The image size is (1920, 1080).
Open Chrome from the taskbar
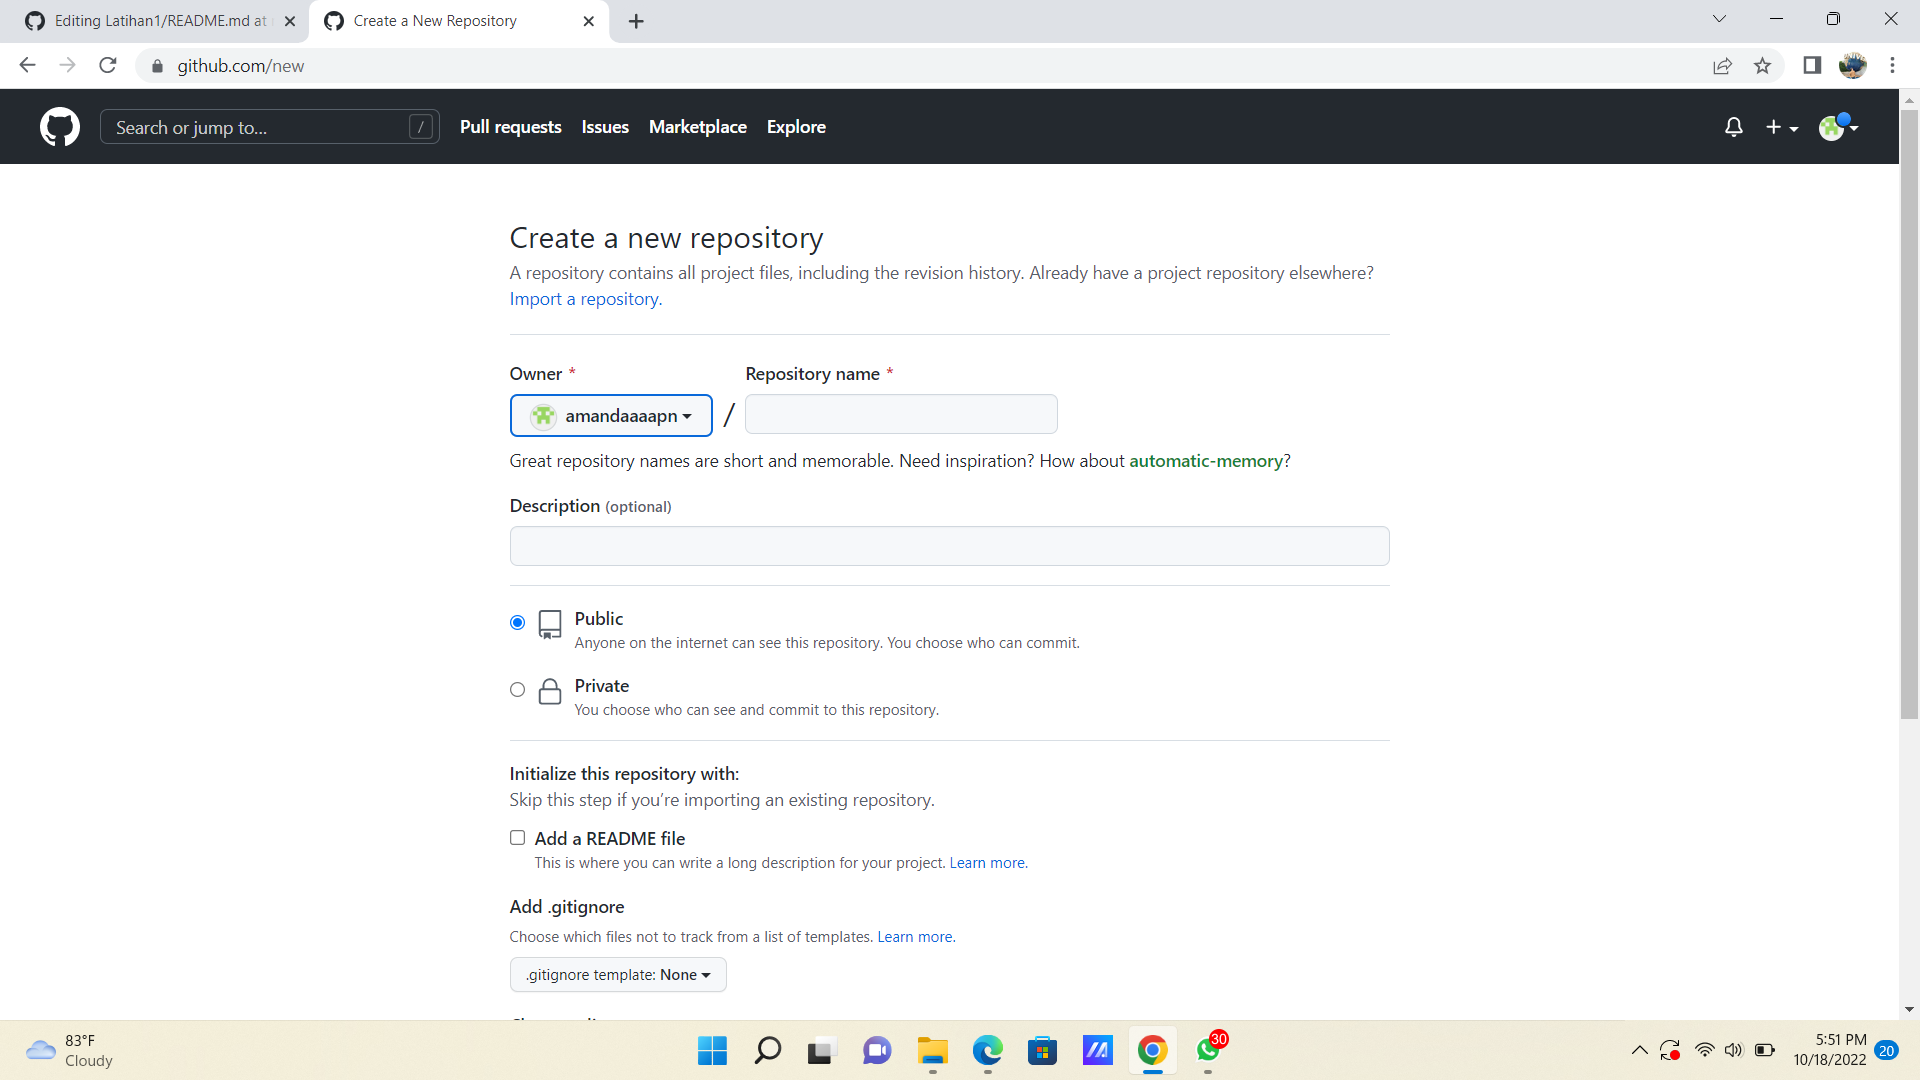tap(1152, 1051)
